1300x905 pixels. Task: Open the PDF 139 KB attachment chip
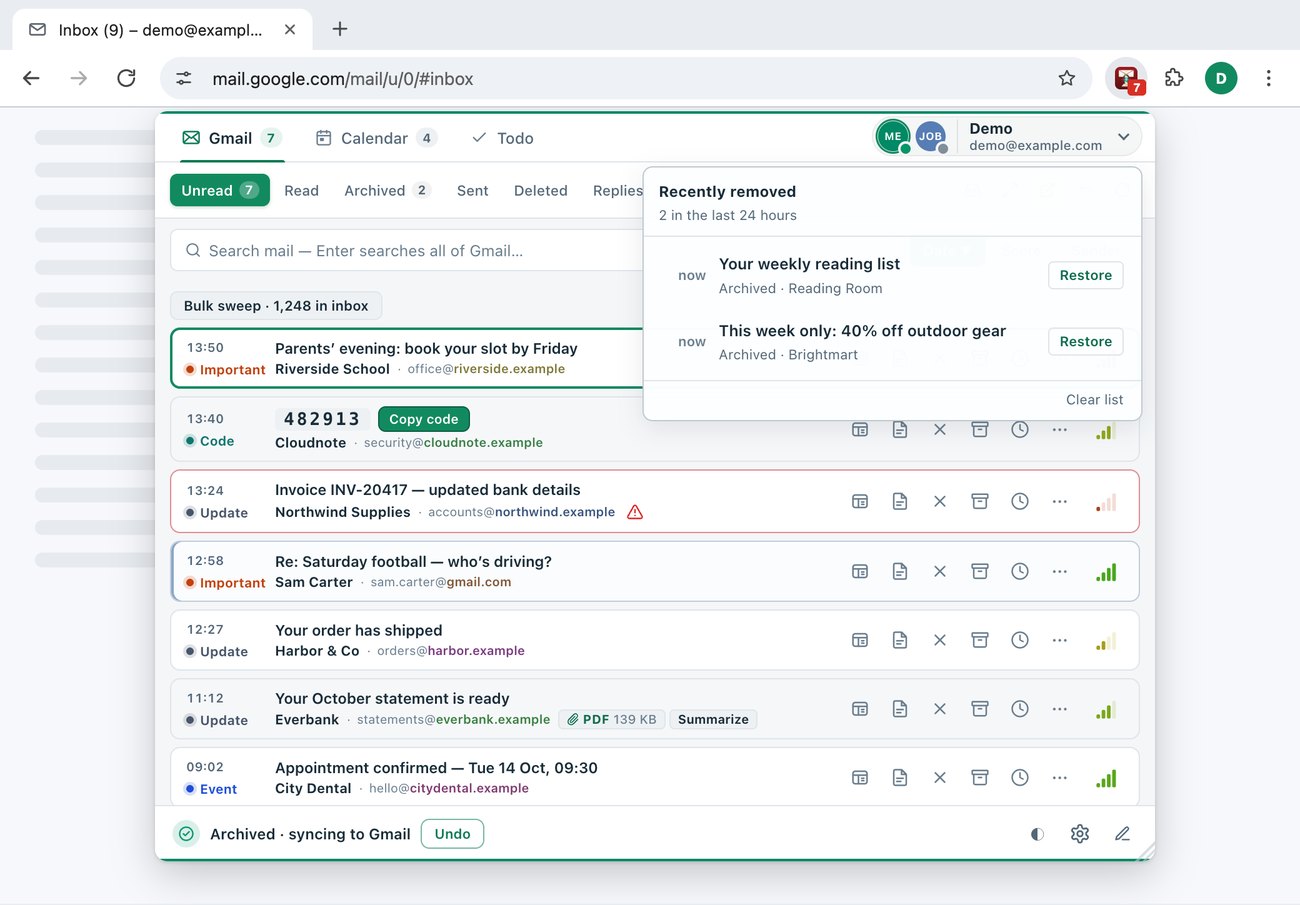point(612,719)
